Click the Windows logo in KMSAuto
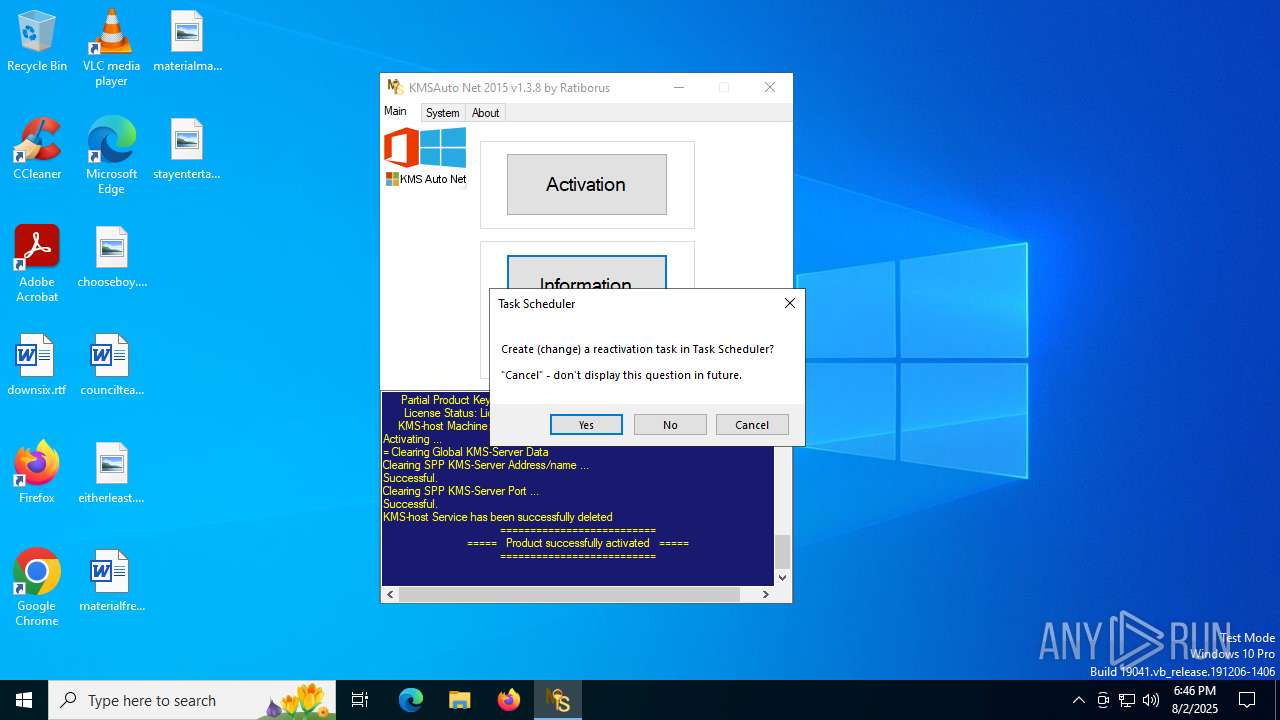Image resolution: width=1280 pixels, height=720 pixels. (443, 148)
